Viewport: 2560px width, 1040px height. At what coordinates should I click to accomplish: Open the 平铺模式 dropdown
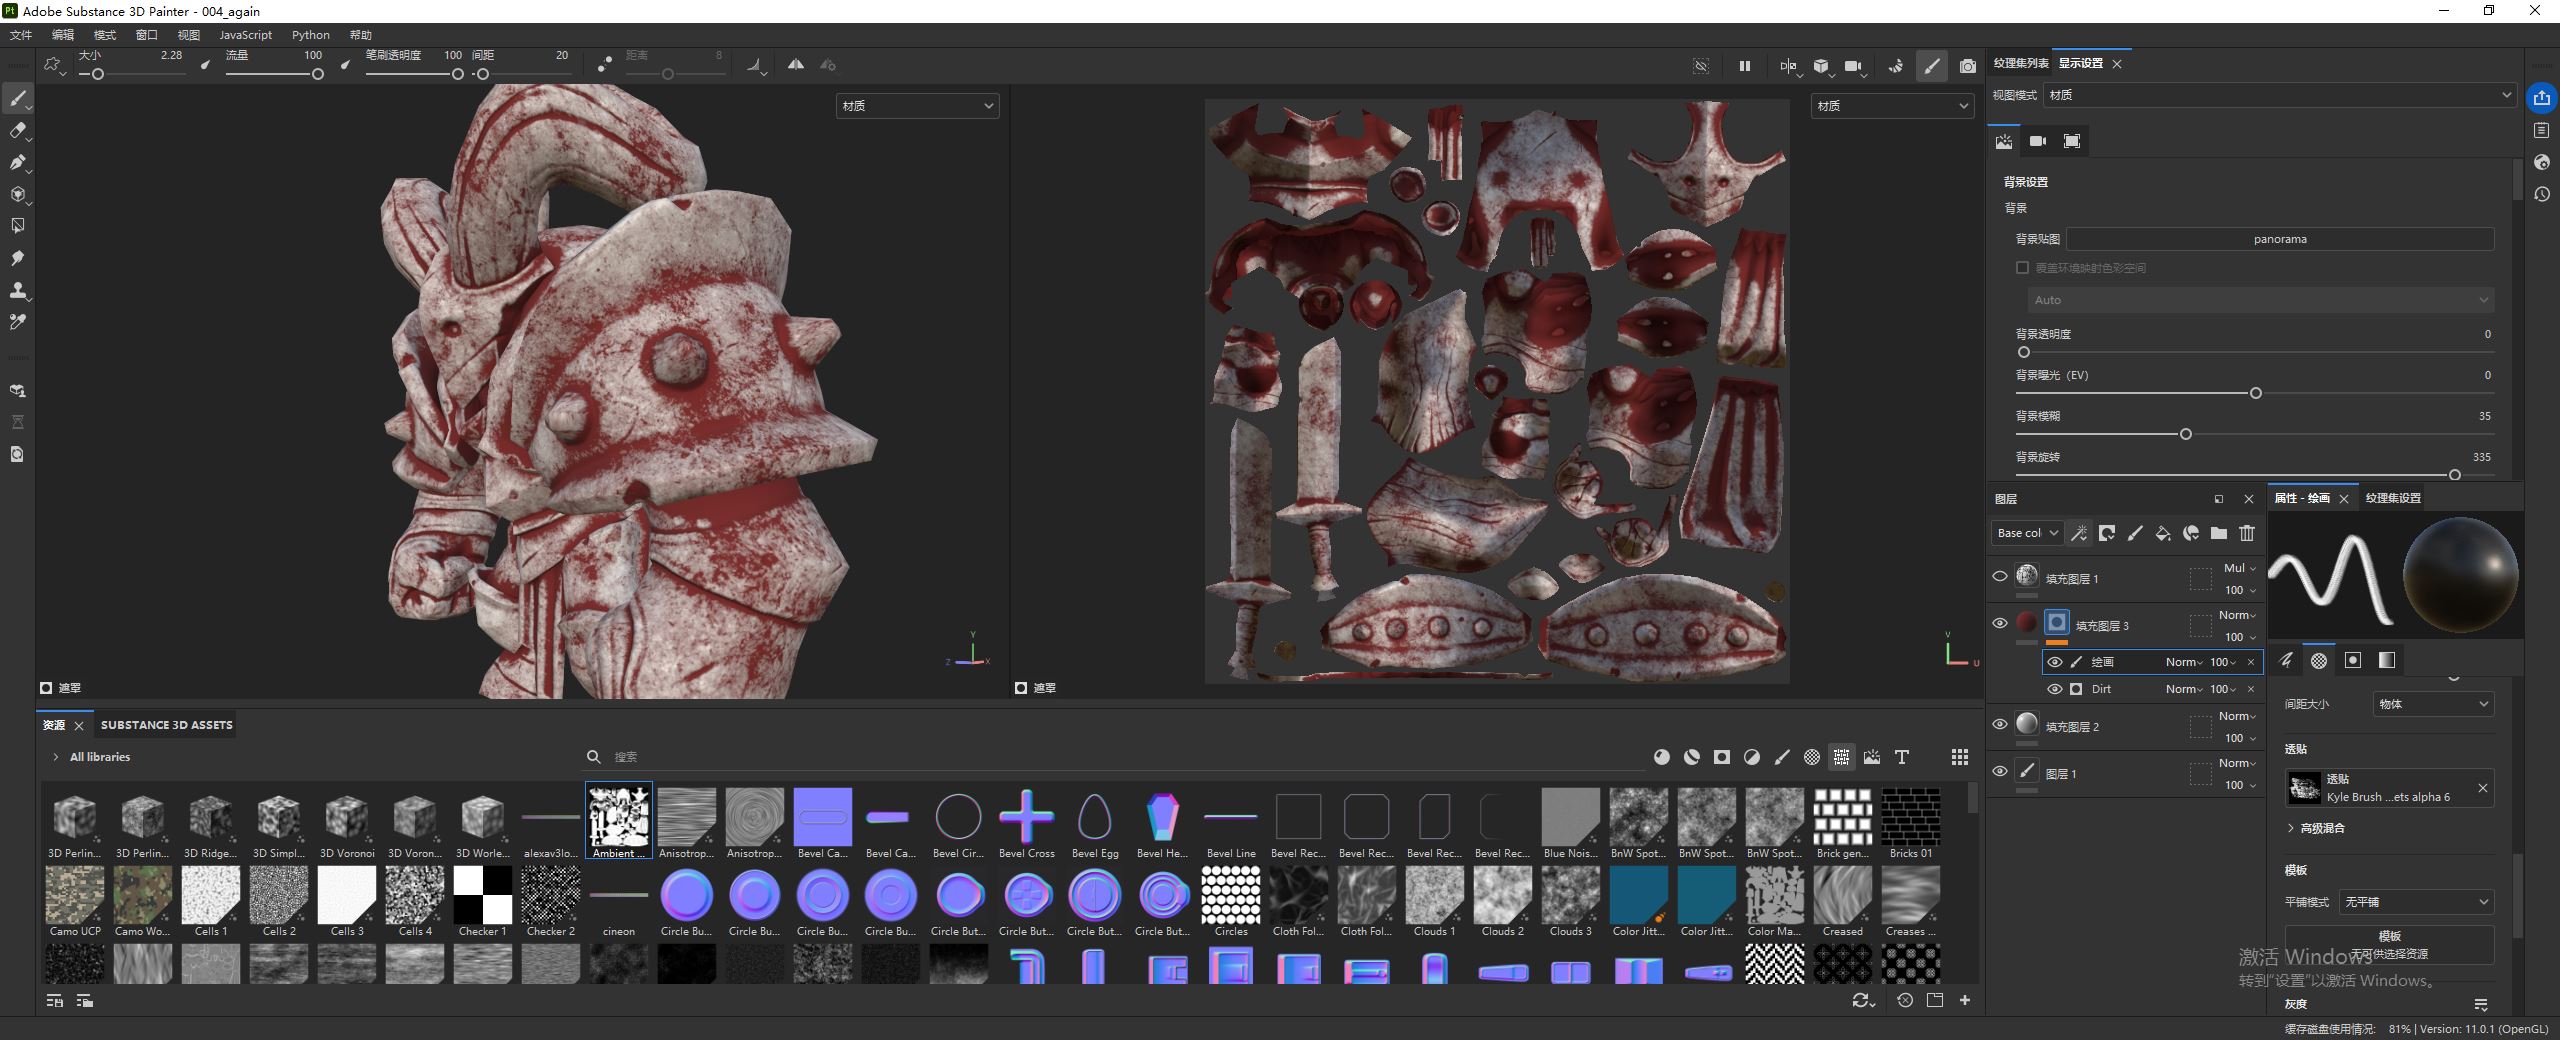coord(2415,902)
